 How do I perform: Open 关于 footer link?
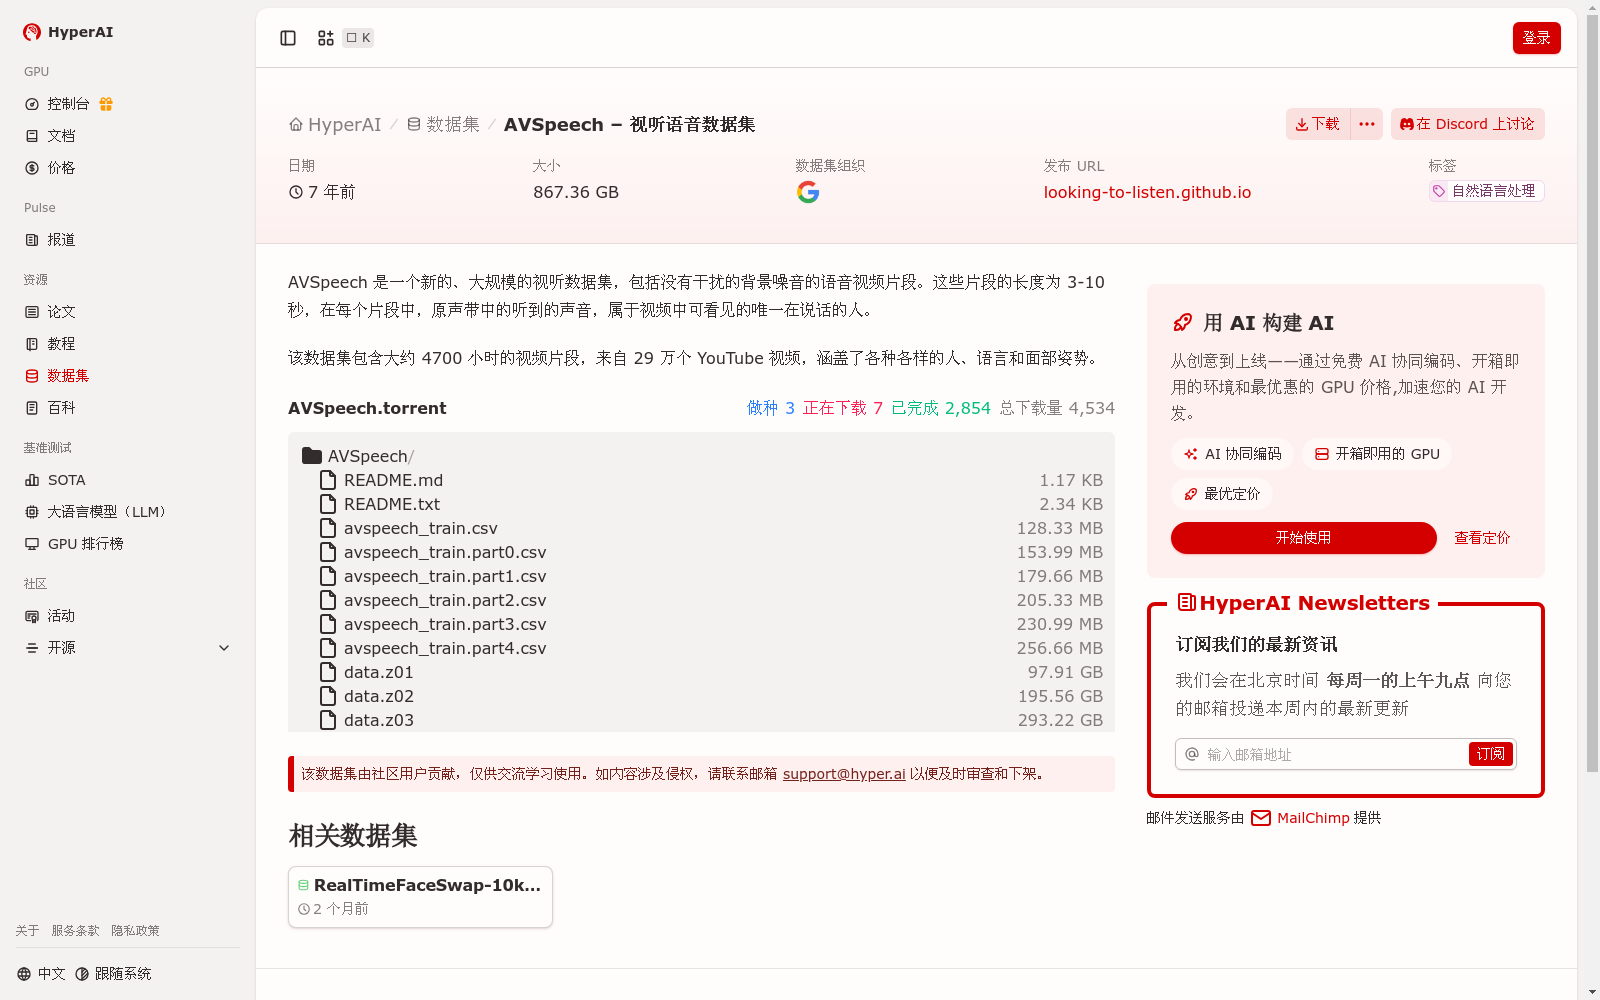pyautogui.click(x=27, y=931)
